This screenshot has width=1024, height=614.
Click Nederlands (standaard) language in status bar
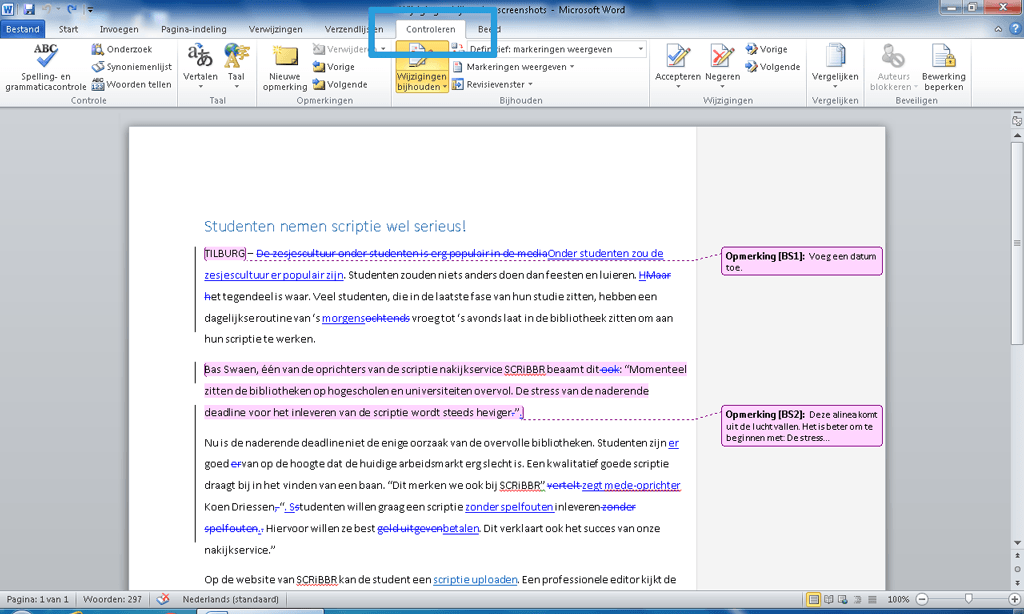click(x=231, y=599)
